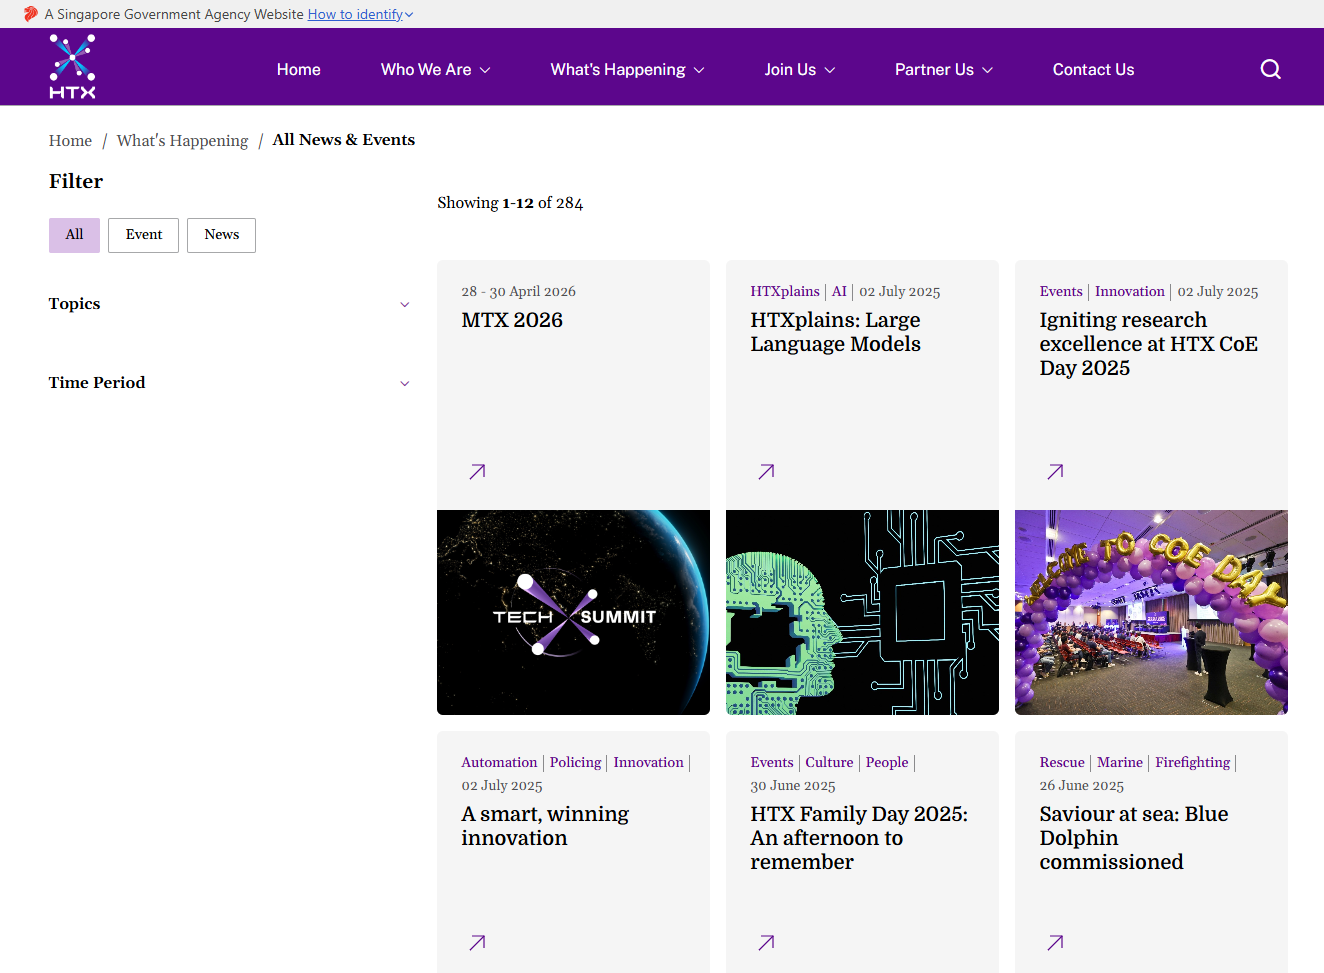The height and width of the screenshot is (973, 1324).
Task: Click the Filter heading
Action: tap(76, 181)
